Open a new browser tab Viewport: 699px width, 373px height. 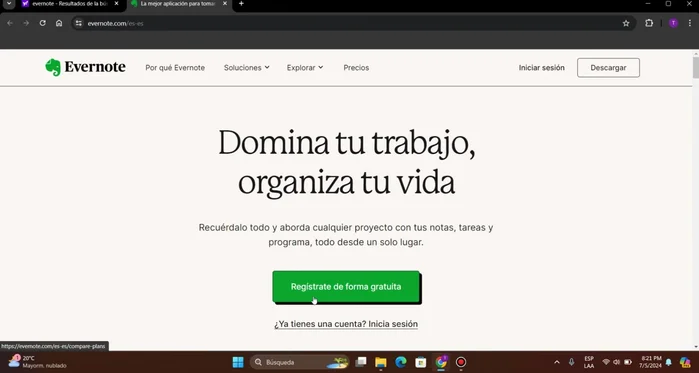(x=241, y=4)
